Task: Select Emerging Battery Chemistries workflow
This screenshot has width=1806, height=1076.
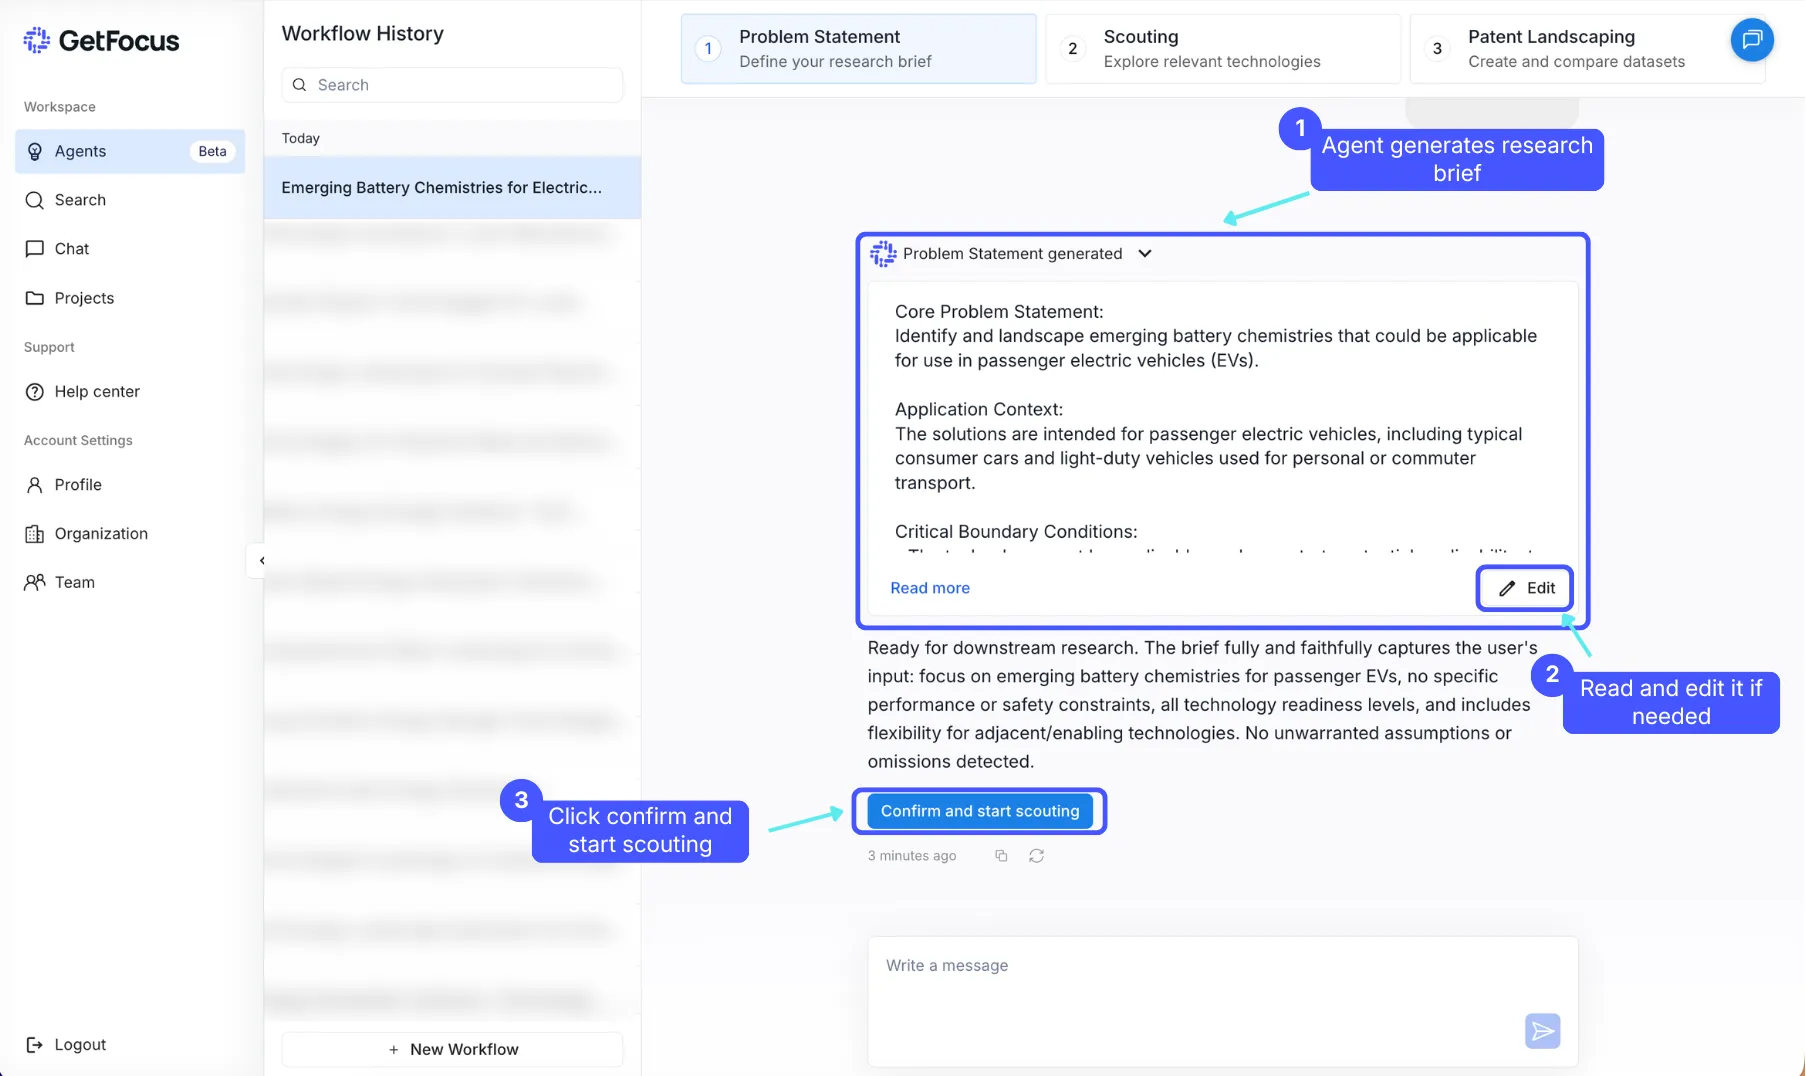Action: 452,188
